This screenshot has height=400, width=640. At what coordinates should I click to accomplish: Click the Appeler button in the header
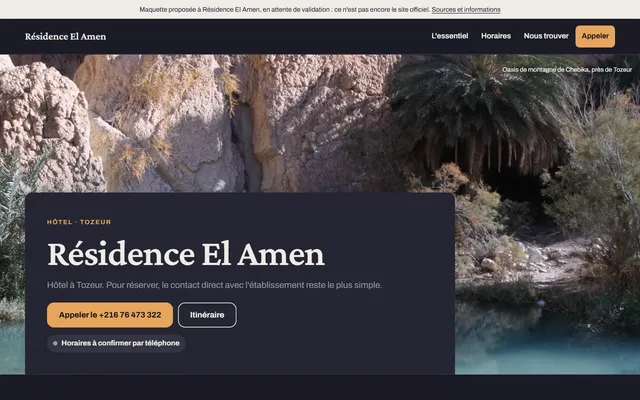tap(595, 36)
